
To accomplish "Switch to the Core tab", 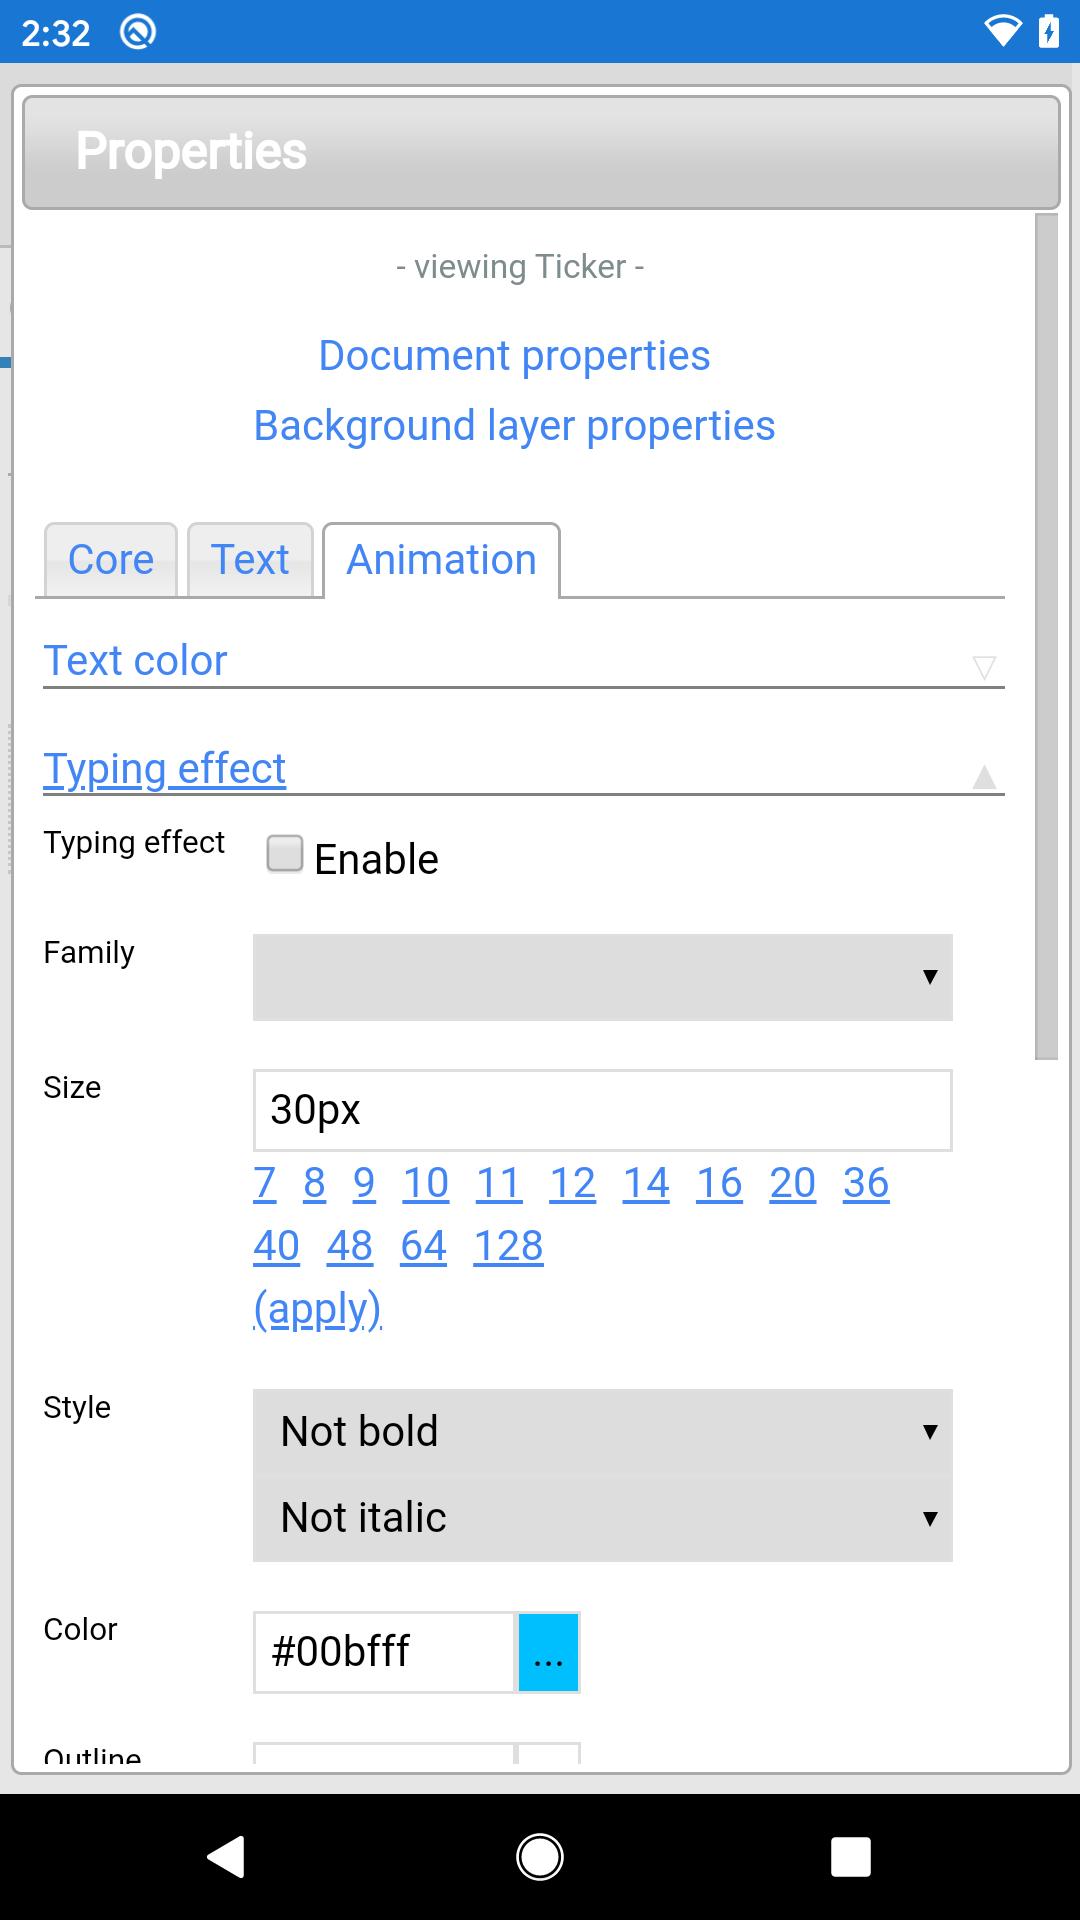I will (111, 560).
